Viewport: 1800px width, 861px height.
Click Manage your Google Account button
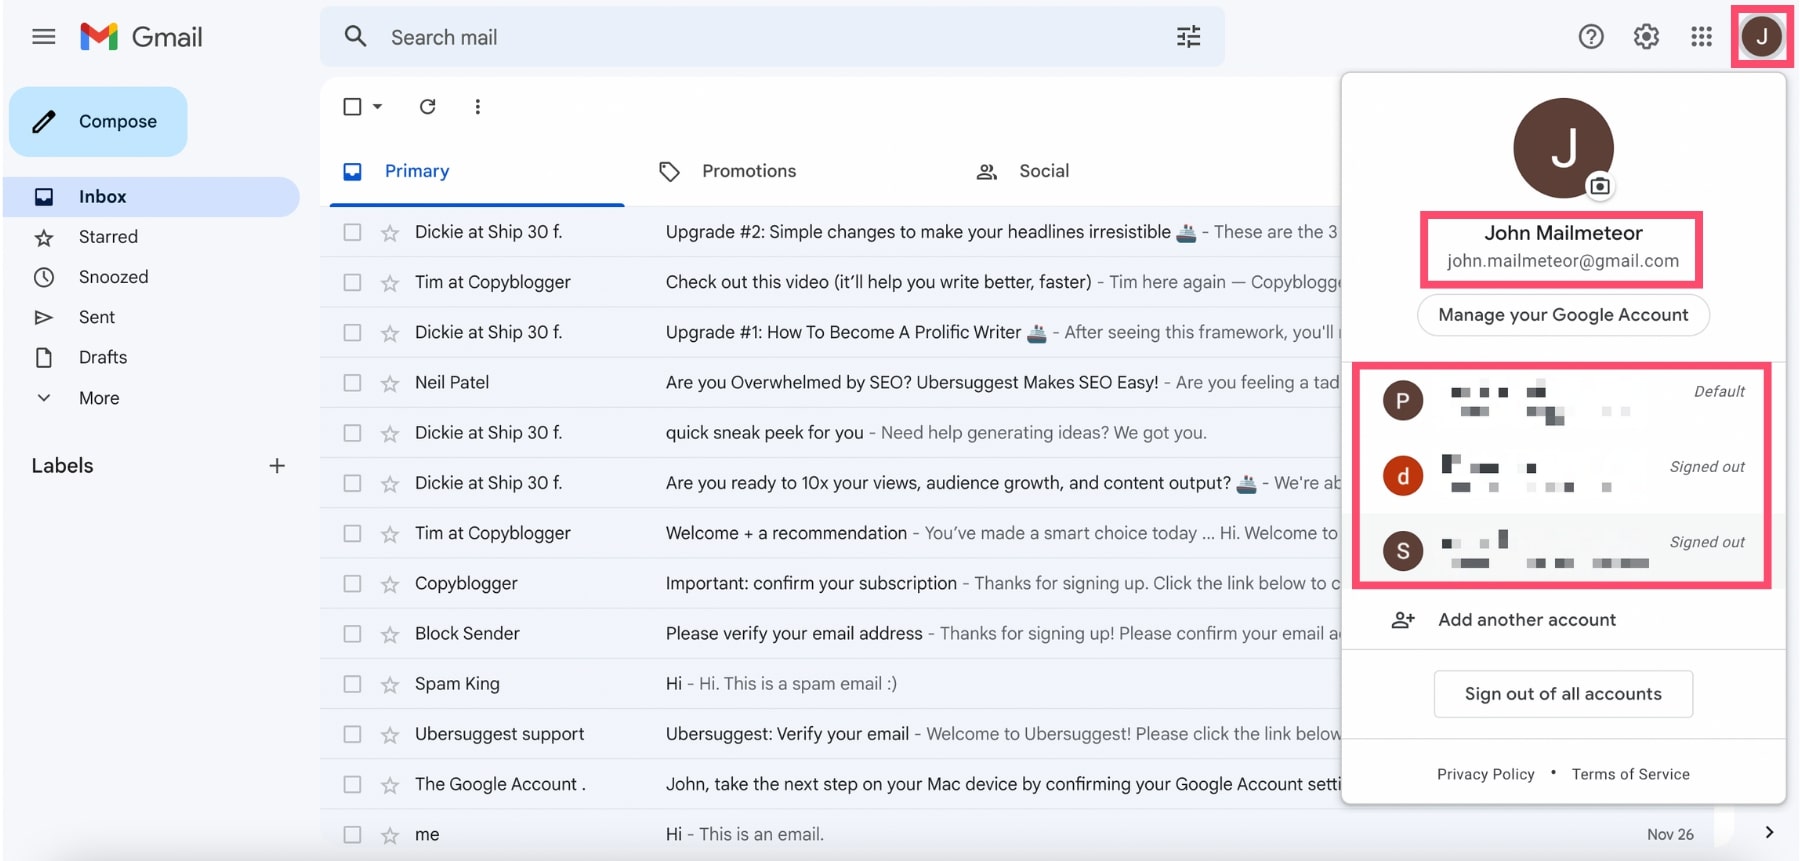coord(1562,315)
